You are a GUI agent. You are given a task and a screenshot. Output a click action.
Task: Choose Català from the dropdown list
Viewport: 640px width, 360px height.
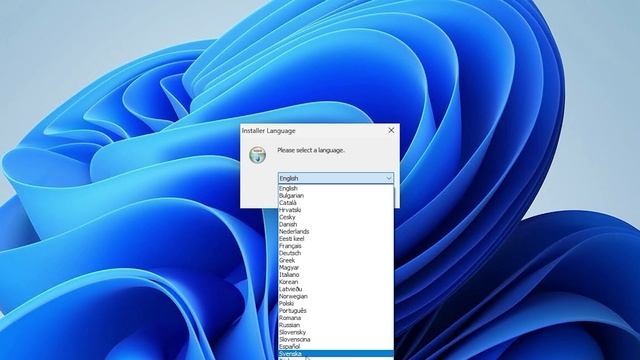pyautogui.click(x=336, y=203)
